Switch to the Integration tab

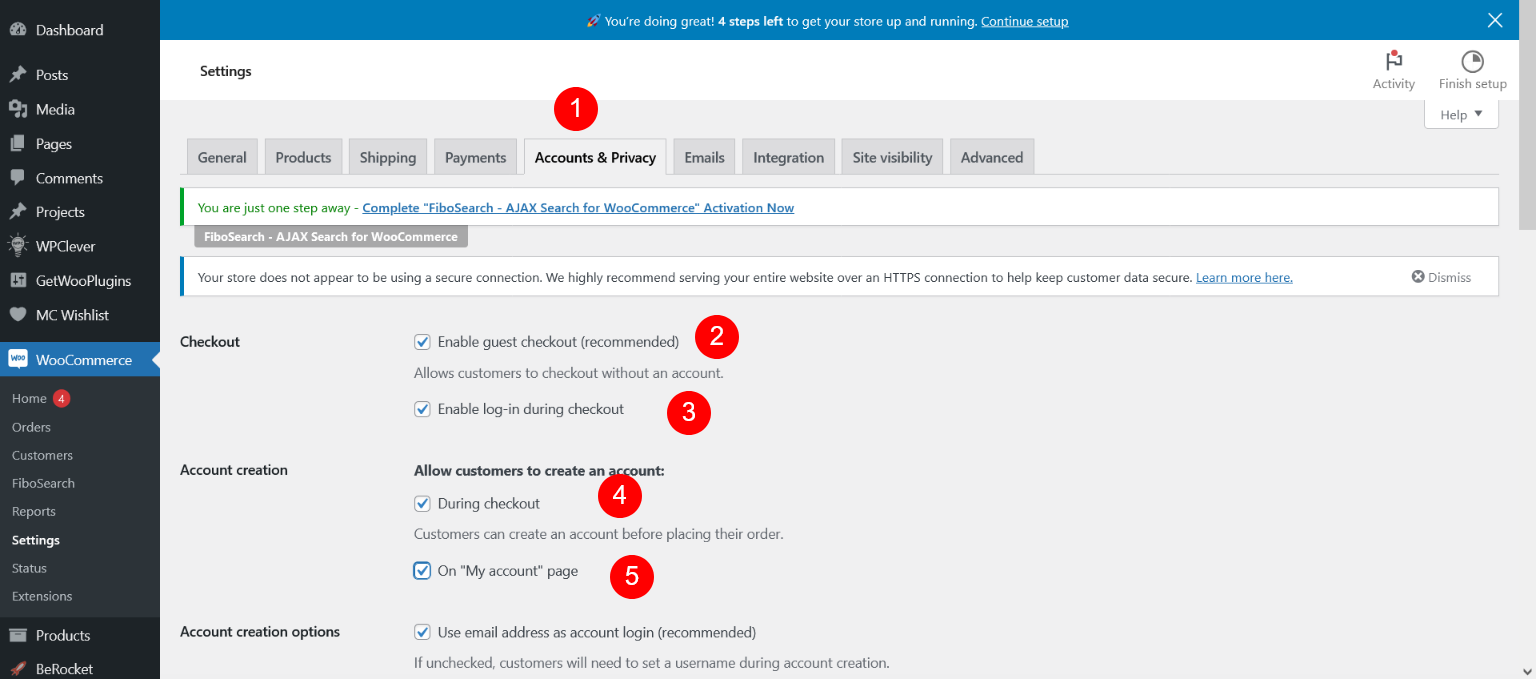coord(788,157)
